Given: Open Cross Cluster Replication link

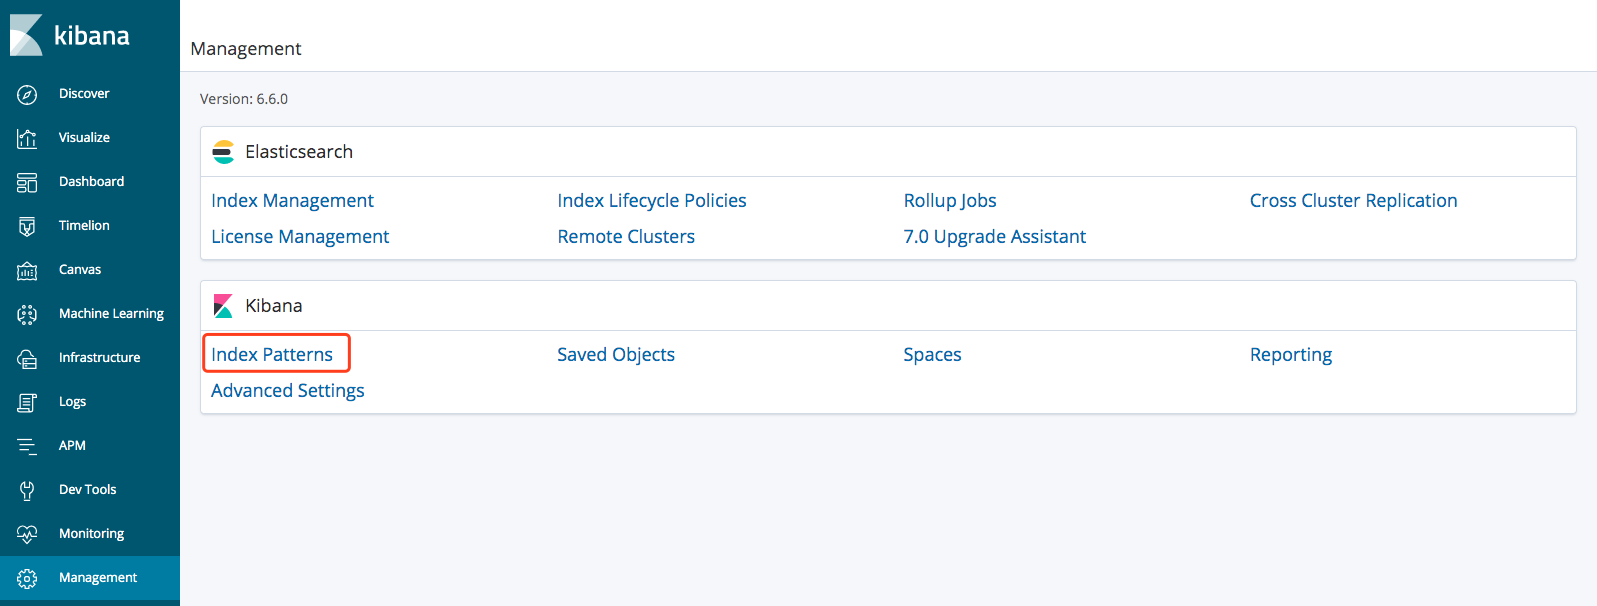Looking at the screenshot, I should click(x=1353, y=201).
